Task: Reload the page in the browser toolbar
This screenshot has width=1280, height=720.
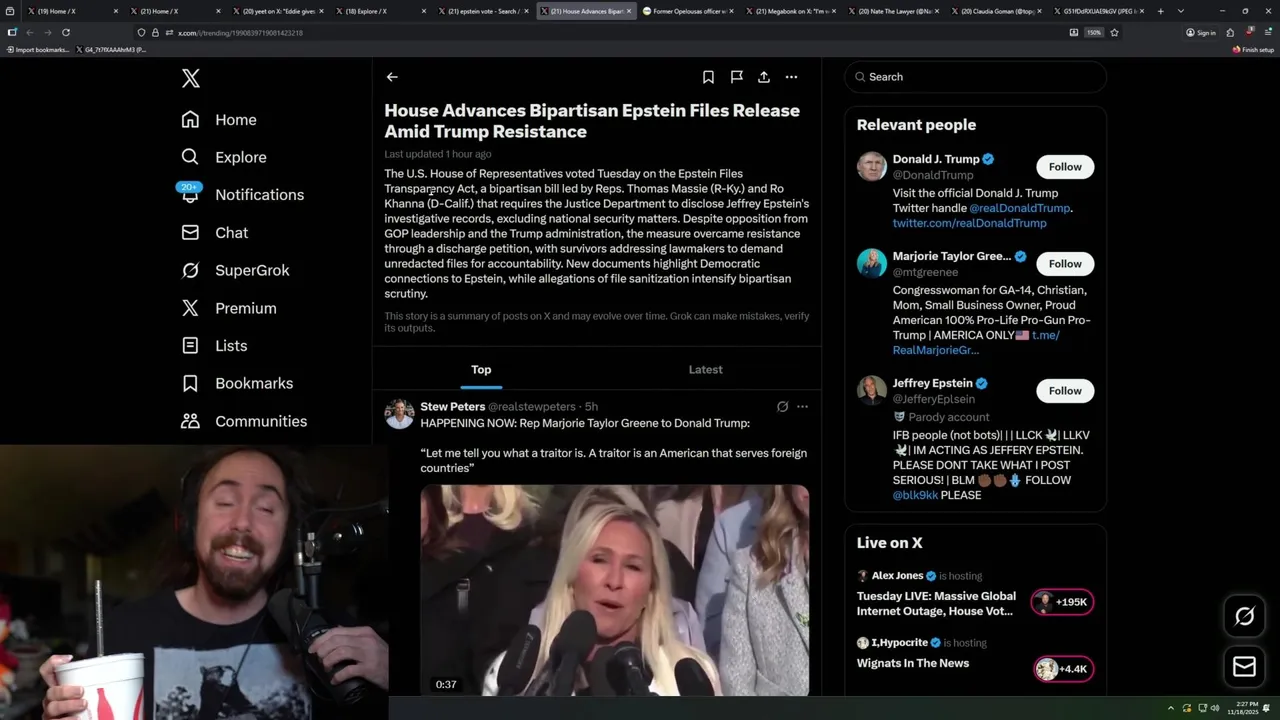Action: point(66,32)
